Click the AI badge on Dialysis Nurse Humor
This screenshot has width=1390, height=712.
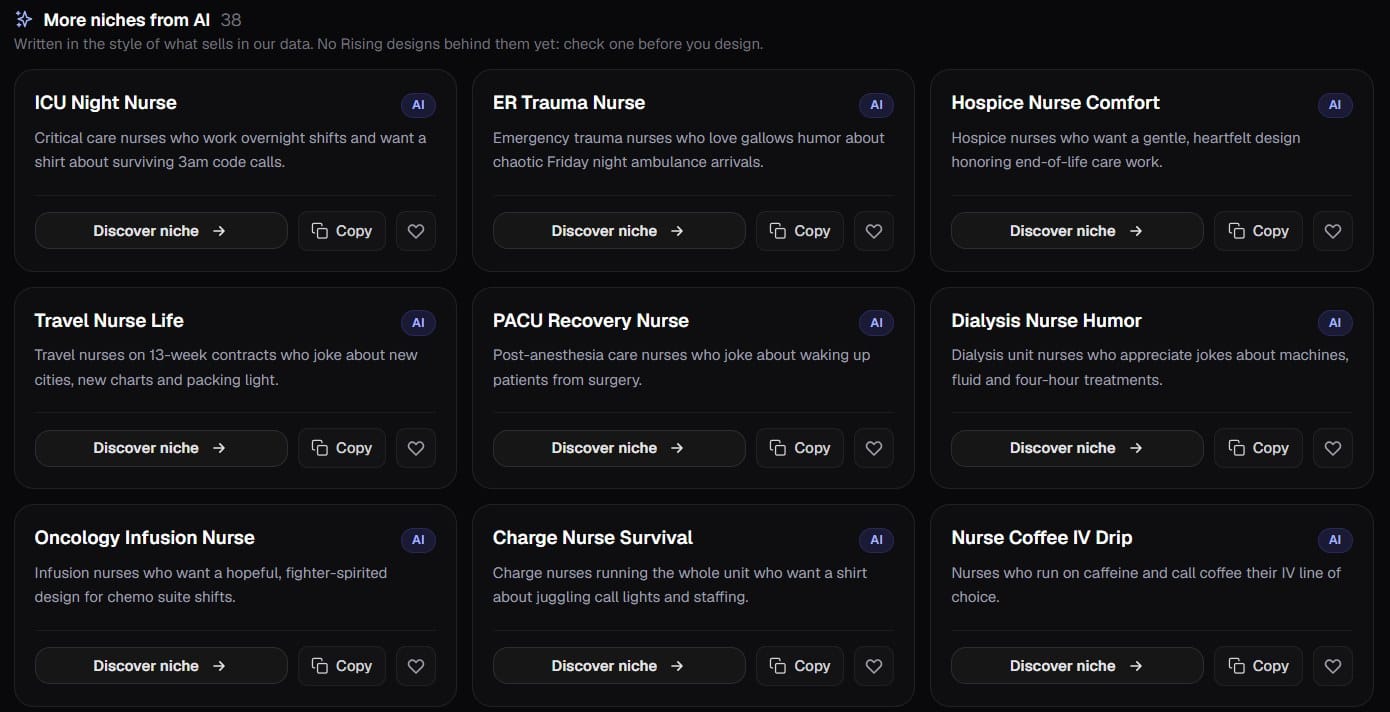click(x=1335, y=323)
